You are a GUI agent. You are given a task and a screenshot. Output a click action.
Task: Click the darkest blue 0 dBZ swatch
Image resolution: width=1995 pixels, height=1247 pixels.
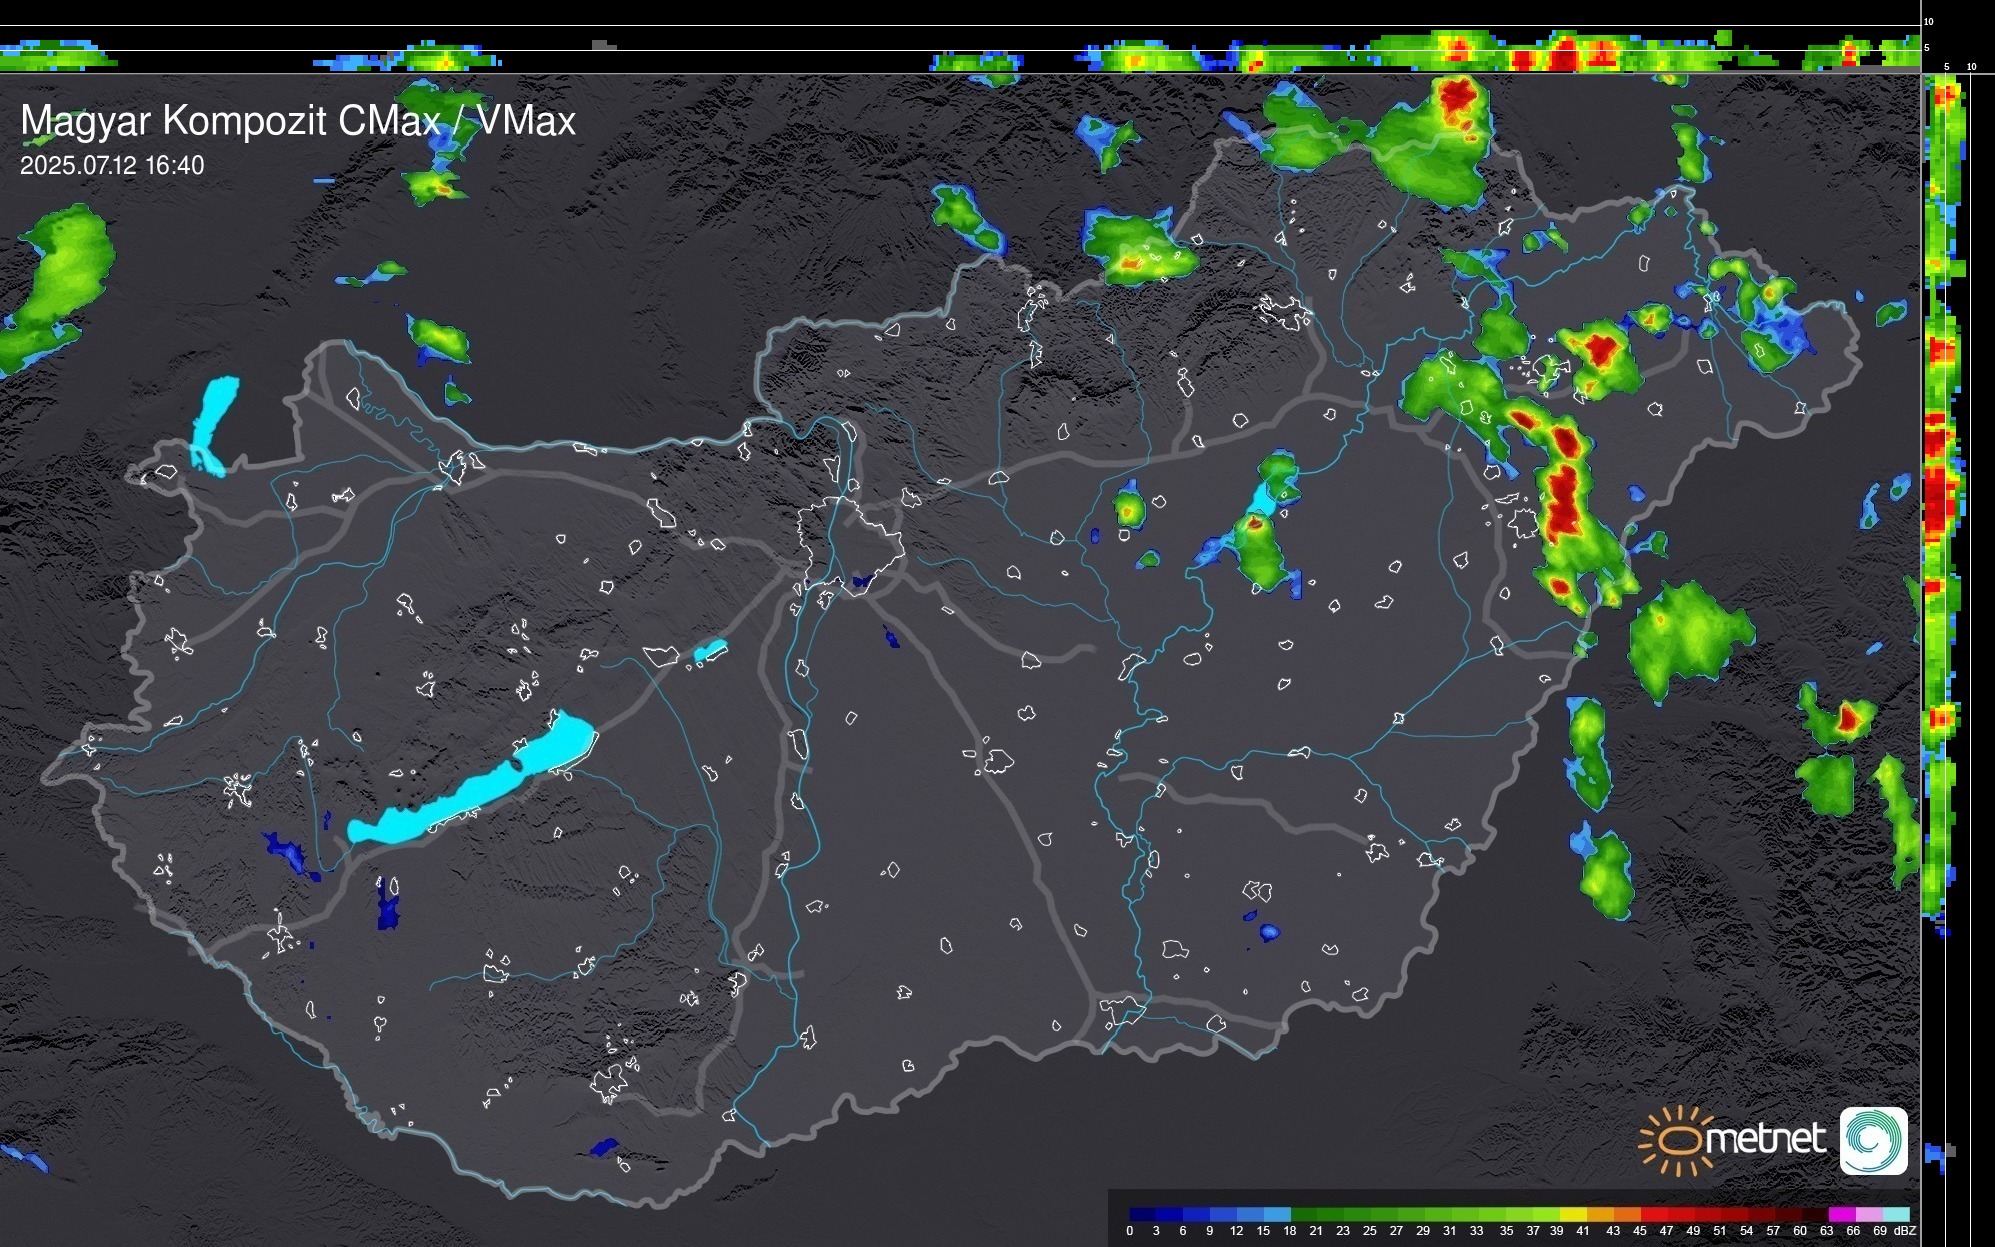point(1142,1214)
